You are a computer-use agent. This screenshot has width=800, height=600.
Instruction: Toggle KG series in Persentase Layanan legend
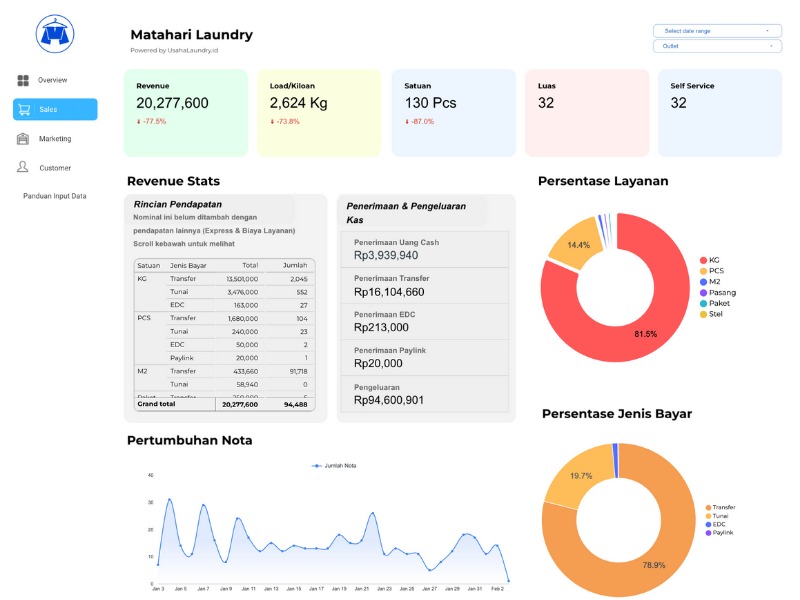714,260
